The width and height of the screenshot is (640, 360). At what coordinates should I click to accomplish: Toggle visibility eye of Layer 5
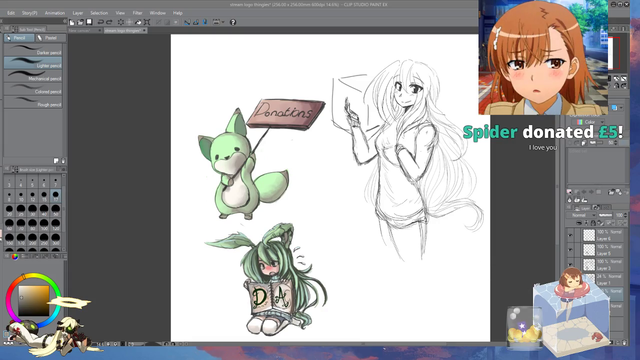click(x=571, y=250)
